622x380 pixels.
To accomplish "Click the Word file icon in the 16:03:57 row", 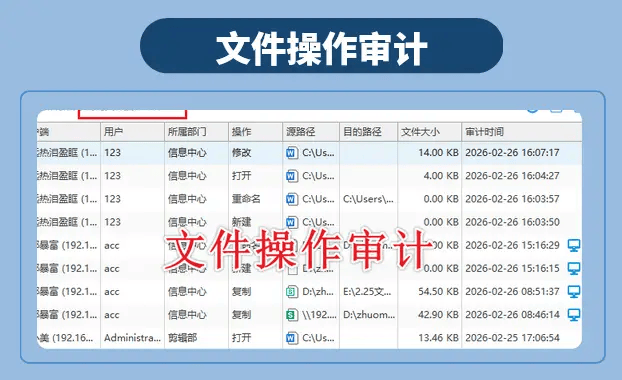I will click(292, 199).
